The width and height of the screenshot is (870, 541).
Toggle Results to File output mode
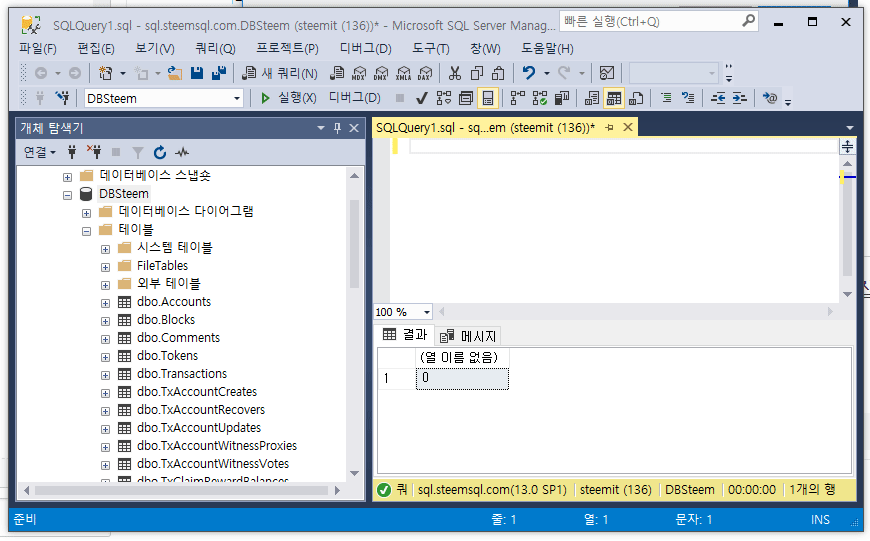(x=636, y=98)
